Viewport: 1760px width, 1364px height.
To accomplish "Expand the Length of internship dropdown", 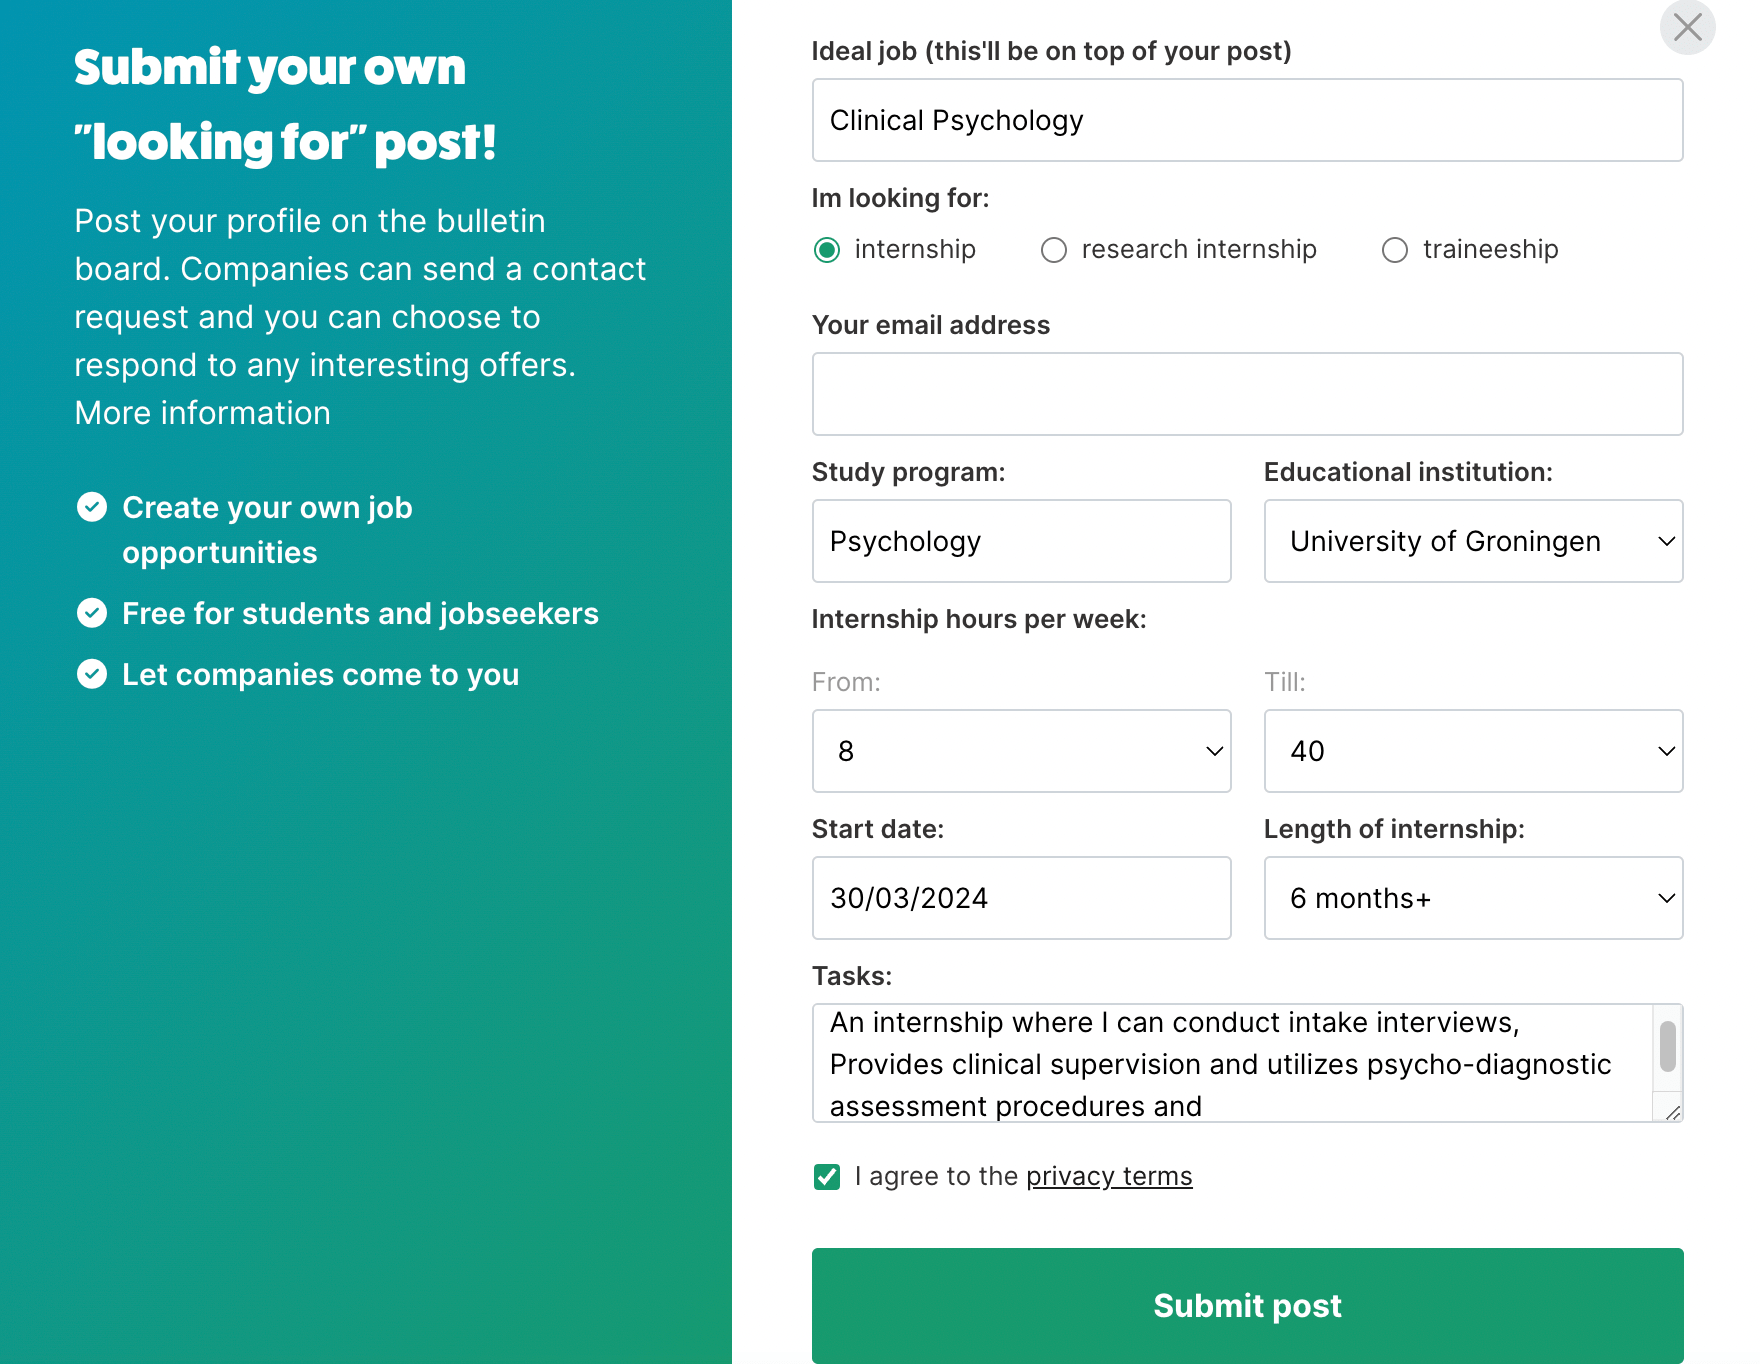I will point(1473,898).
